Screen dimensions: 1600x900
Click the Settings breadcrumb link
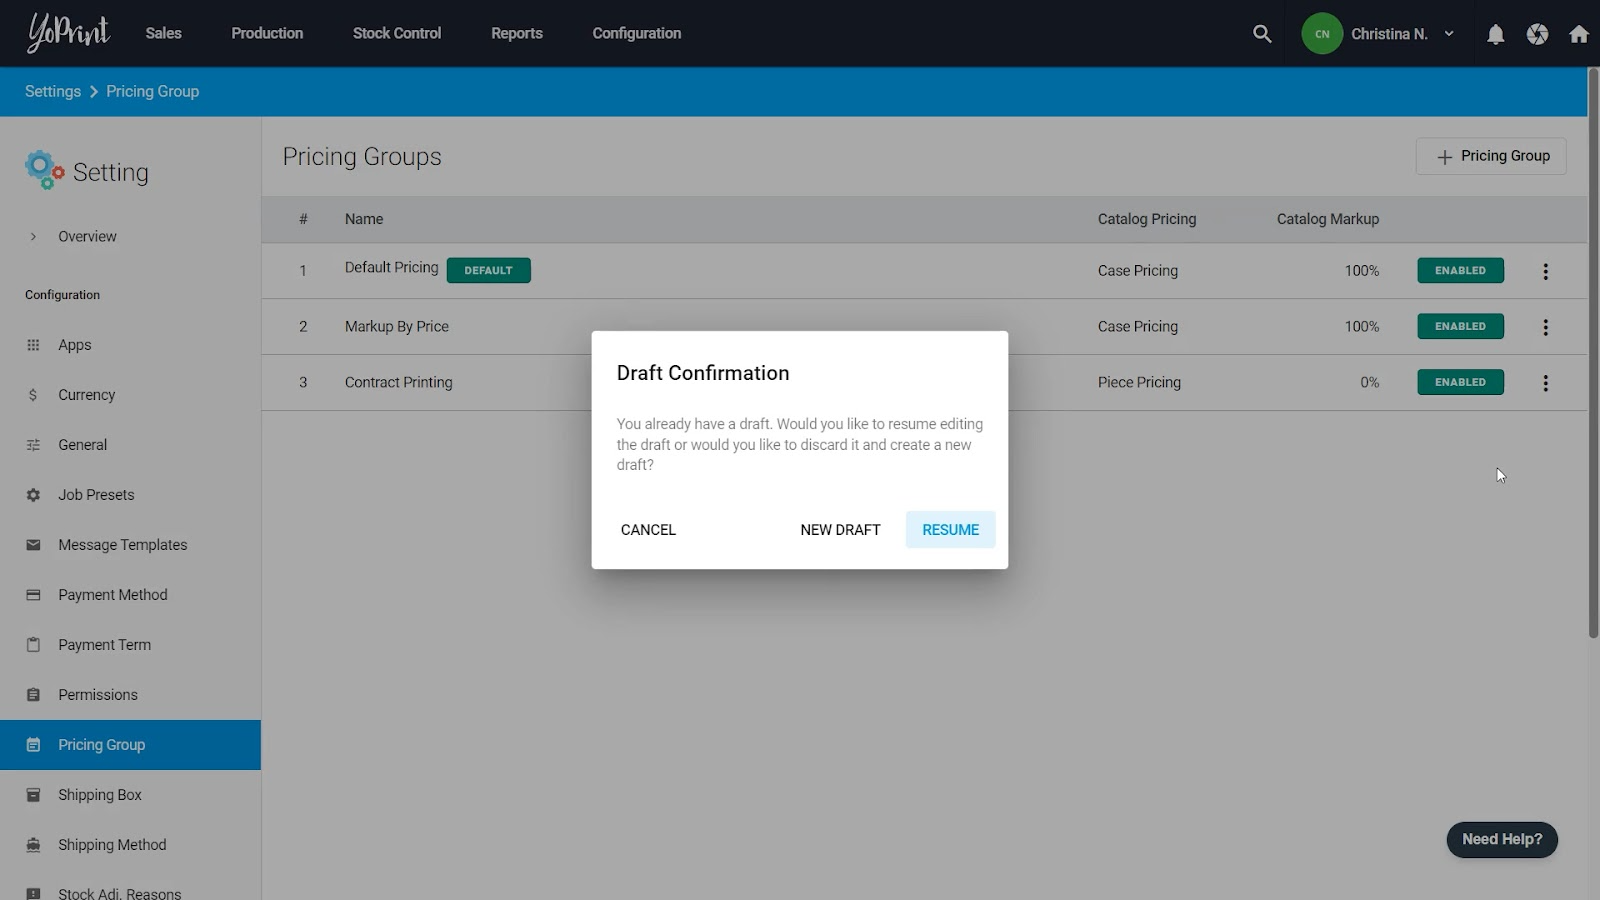click(53, 91)
